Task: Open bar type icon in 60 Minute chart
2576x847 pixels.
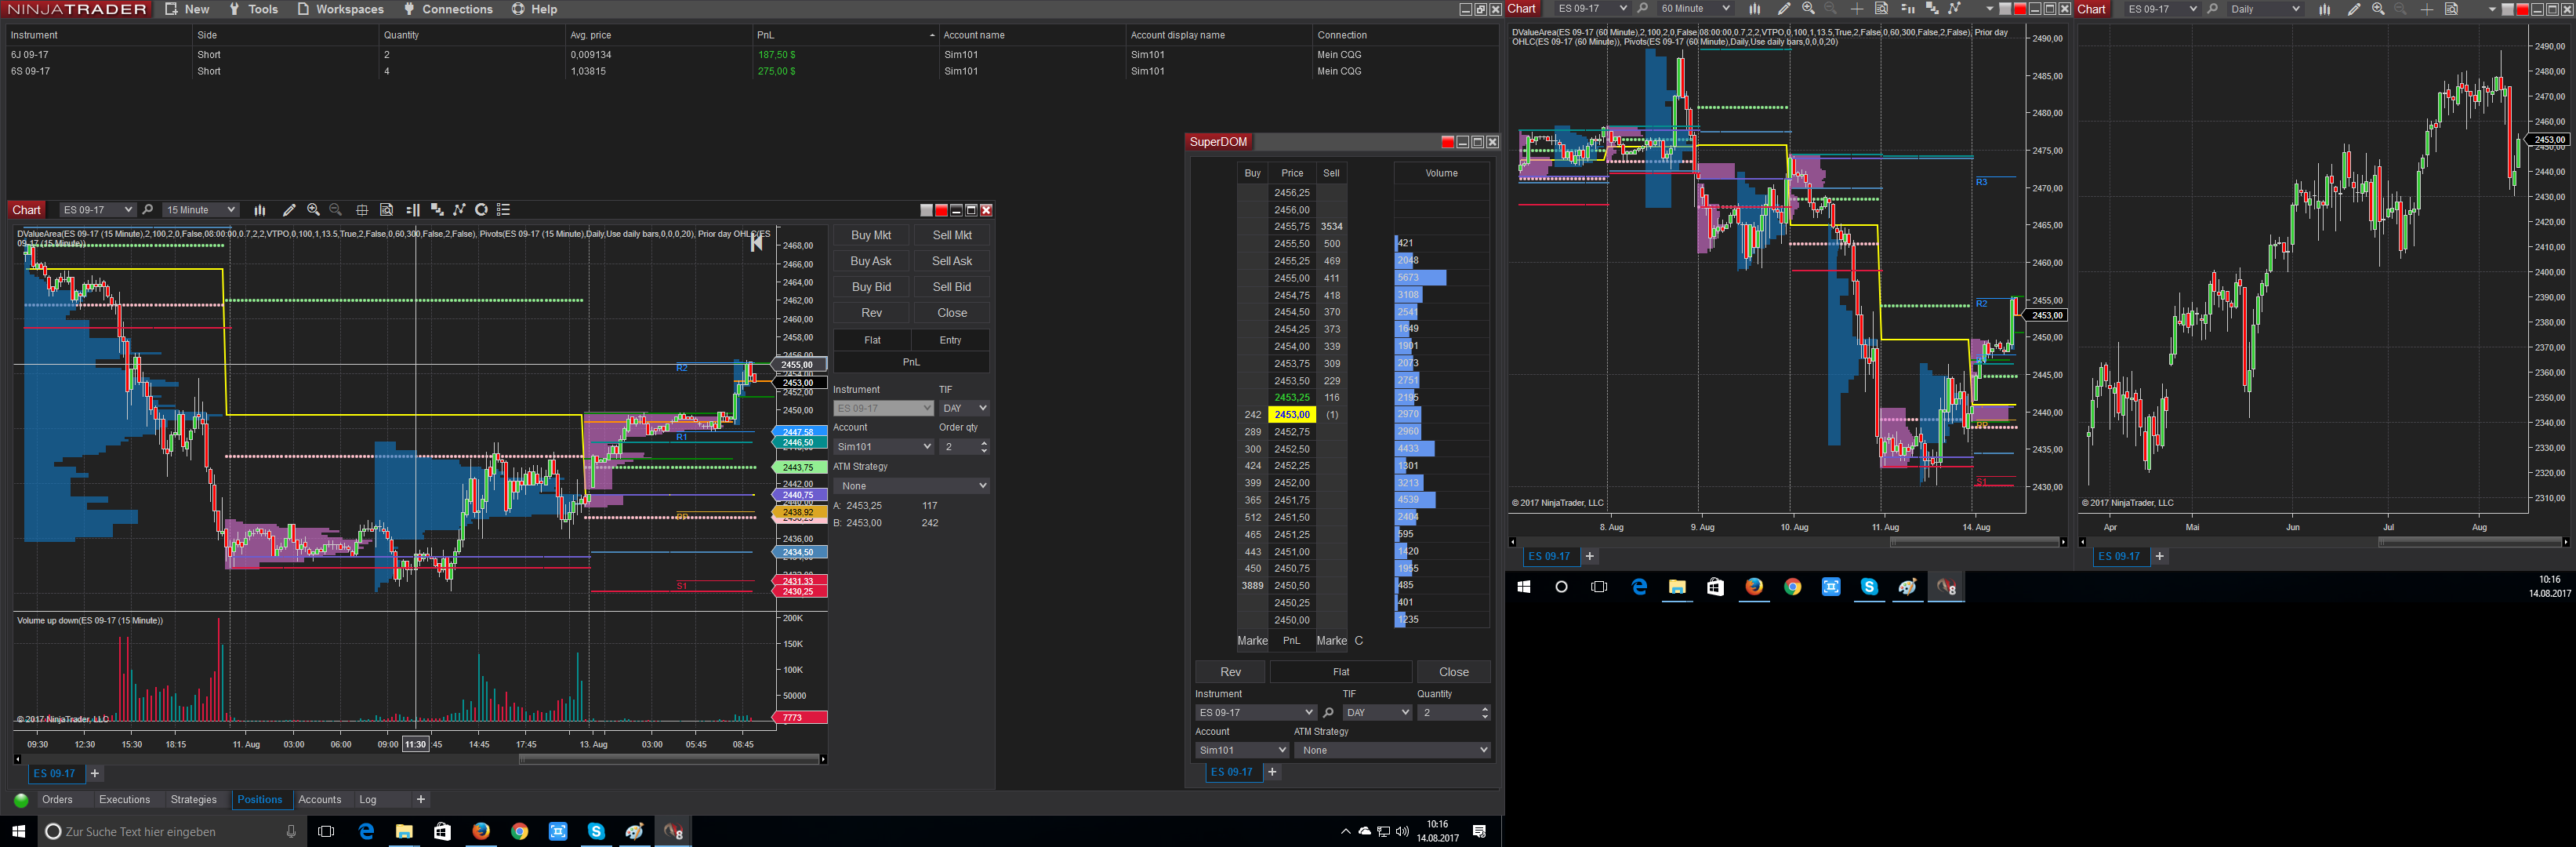Action: (1754, 9)
